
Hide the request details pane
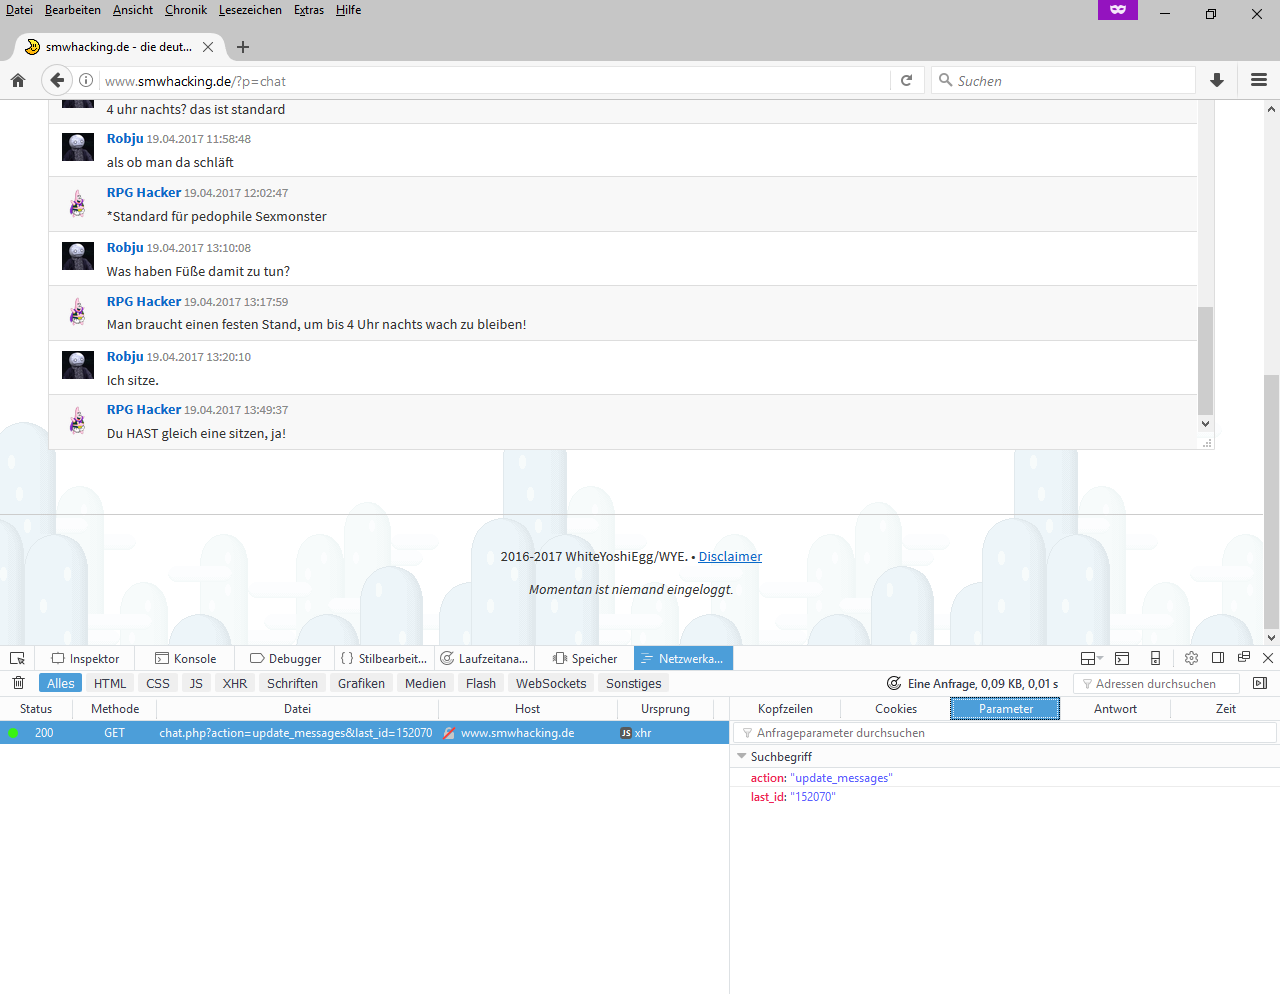point(1260,684)
